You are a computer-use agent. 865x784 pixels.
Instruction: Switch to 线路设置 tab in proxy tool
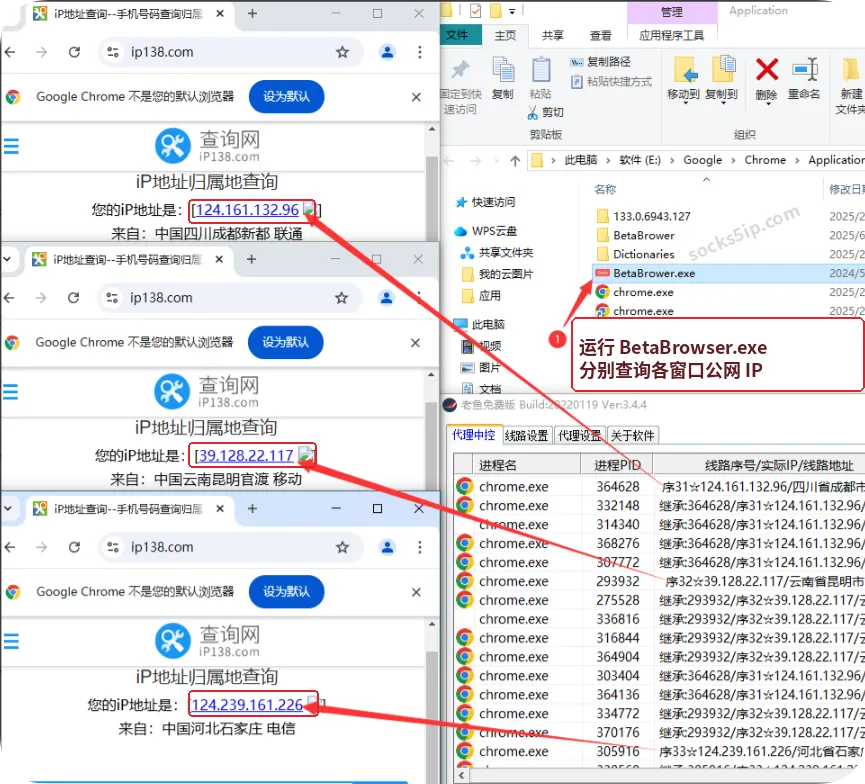[x=526, y=436]
